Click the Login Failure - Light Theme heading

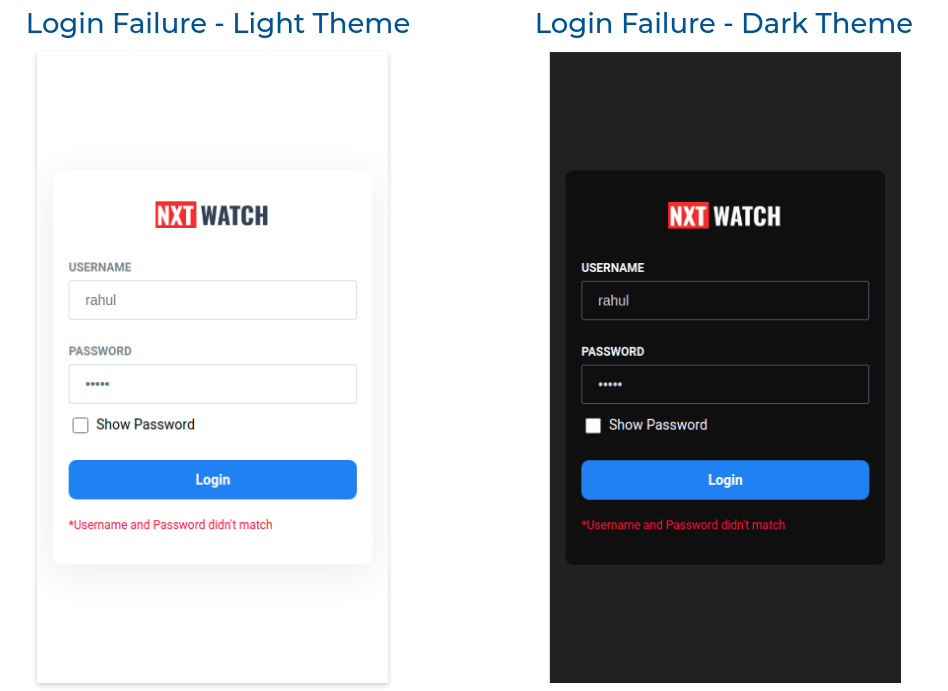pos(218,24)
